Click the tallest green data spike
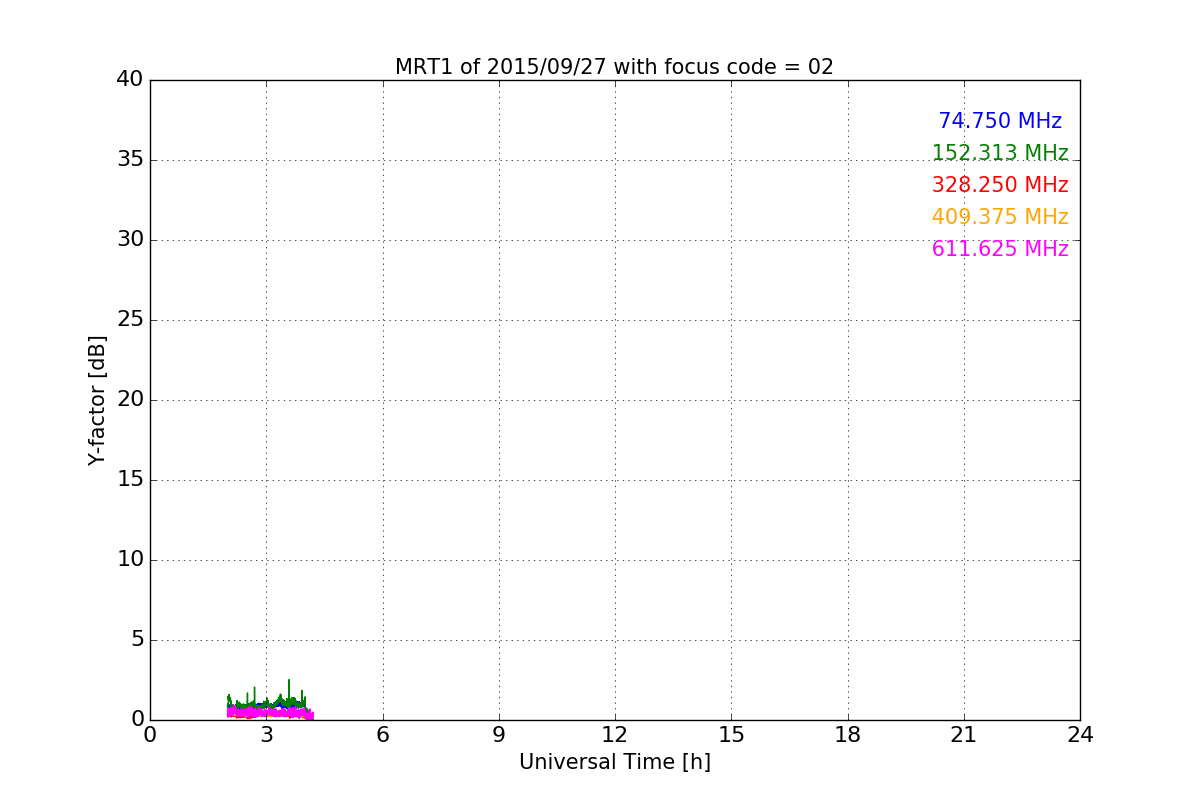1200x800 pixels. pos(289,690)
